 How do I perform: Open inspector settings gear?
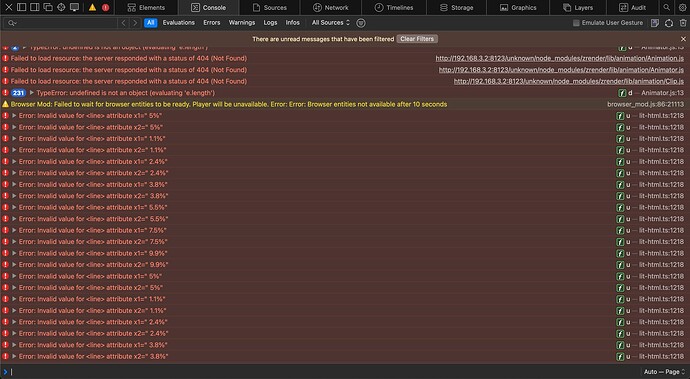coord(682,7)
